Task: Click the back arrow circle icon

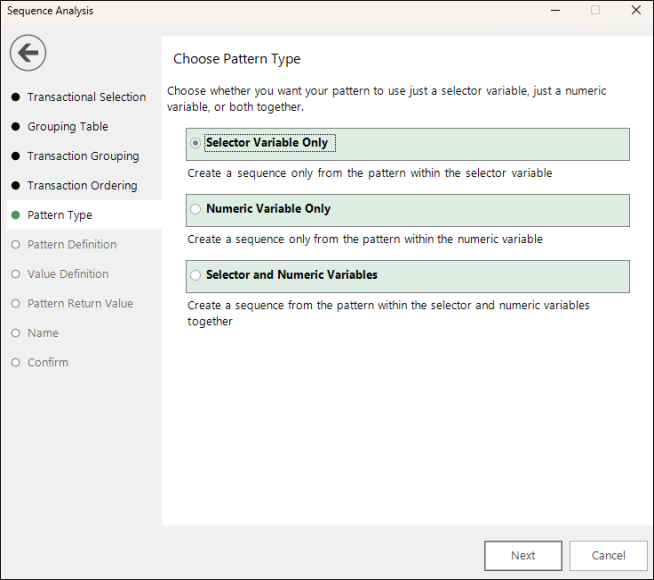Action: click(x=28, y=53)
